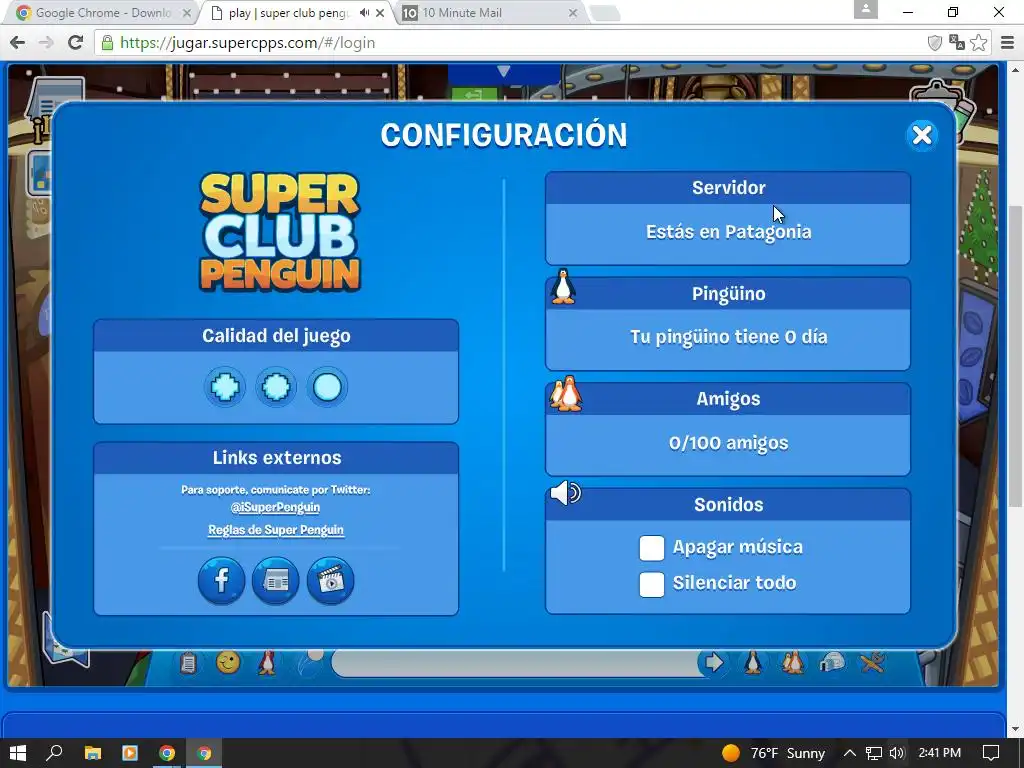Click the speaker icon on Sonidos panel
Image resolution: width=1024 pixels, height=768 pixels.
(x=566, y=493)
